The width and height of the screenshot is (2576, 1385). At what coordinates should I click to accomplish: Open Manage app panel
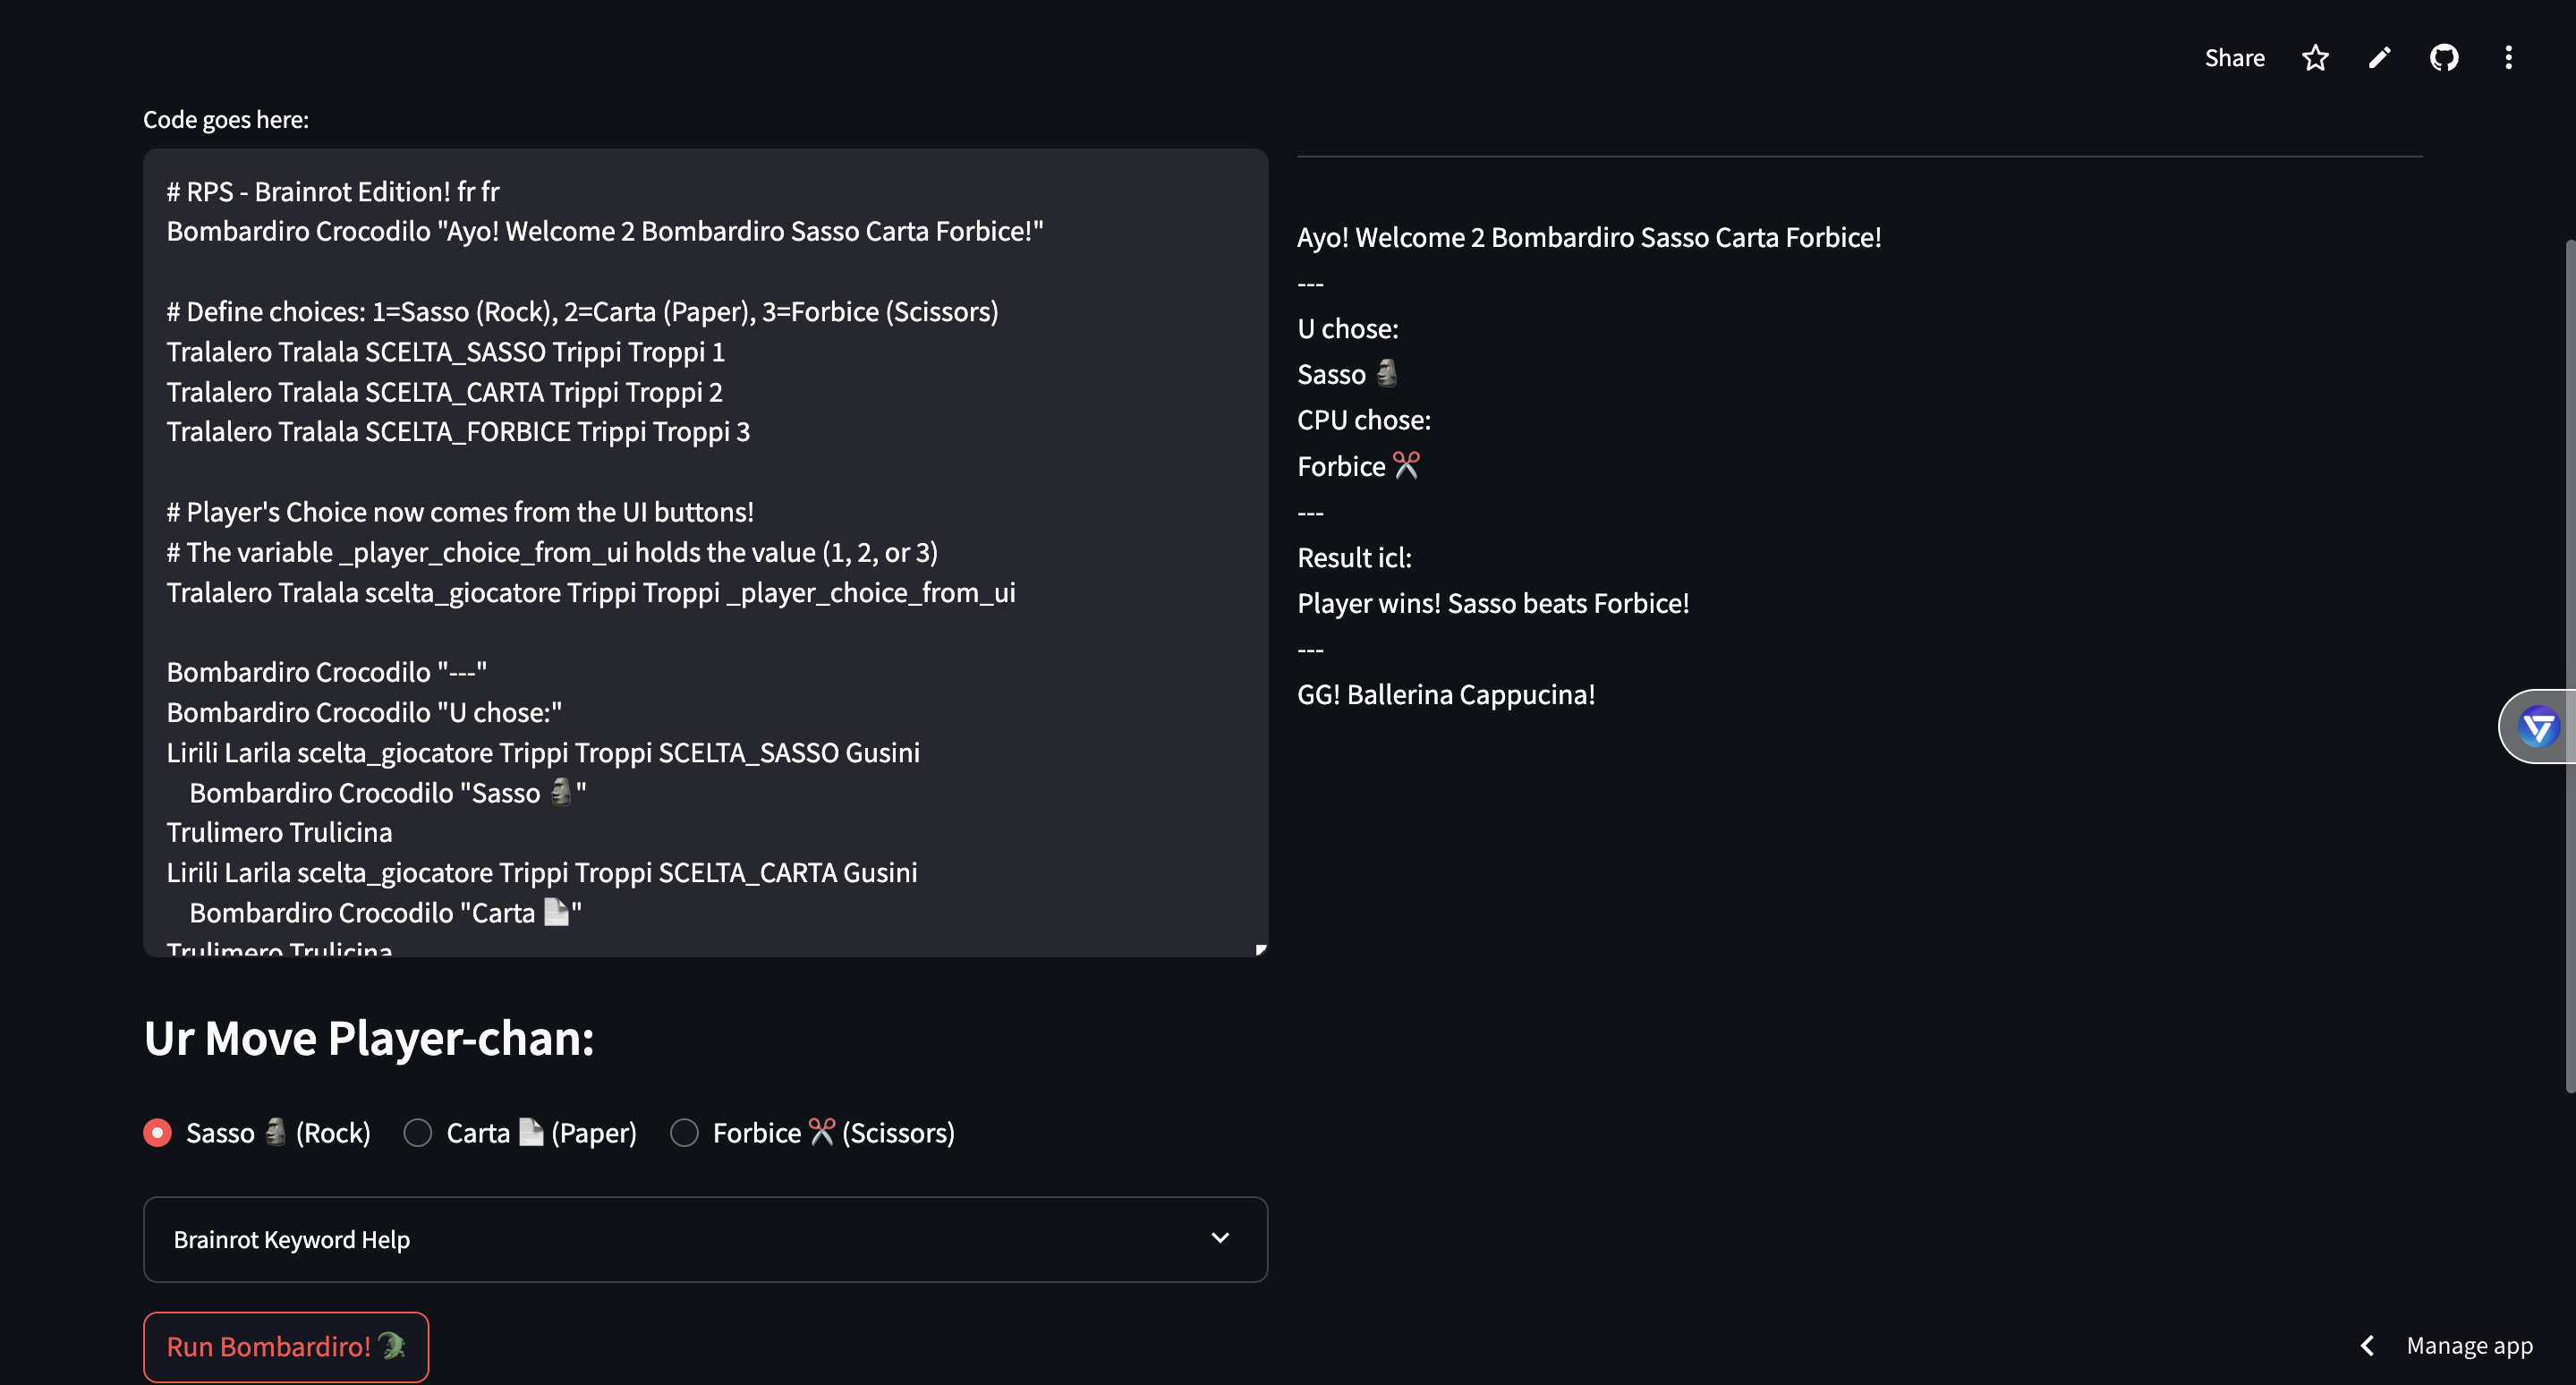[2469, 1345]
